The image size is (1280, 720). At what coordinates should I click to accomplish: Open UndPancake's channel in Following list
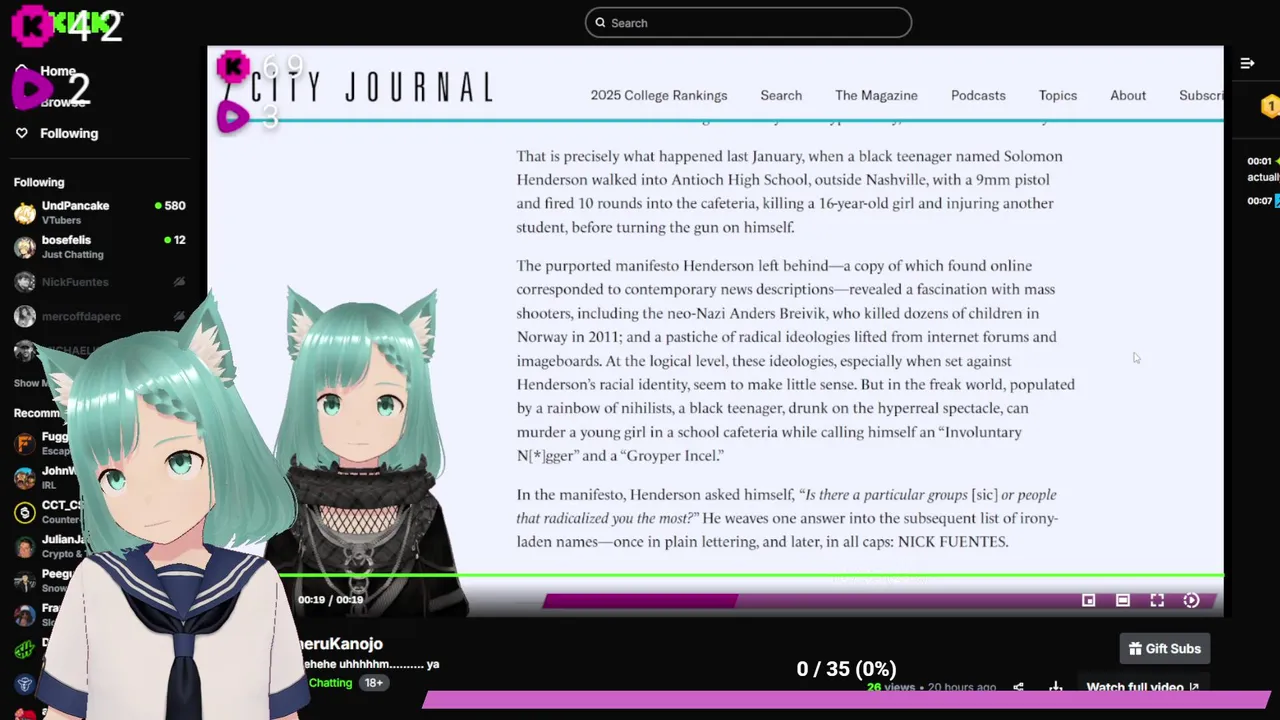tap(100, 212)
